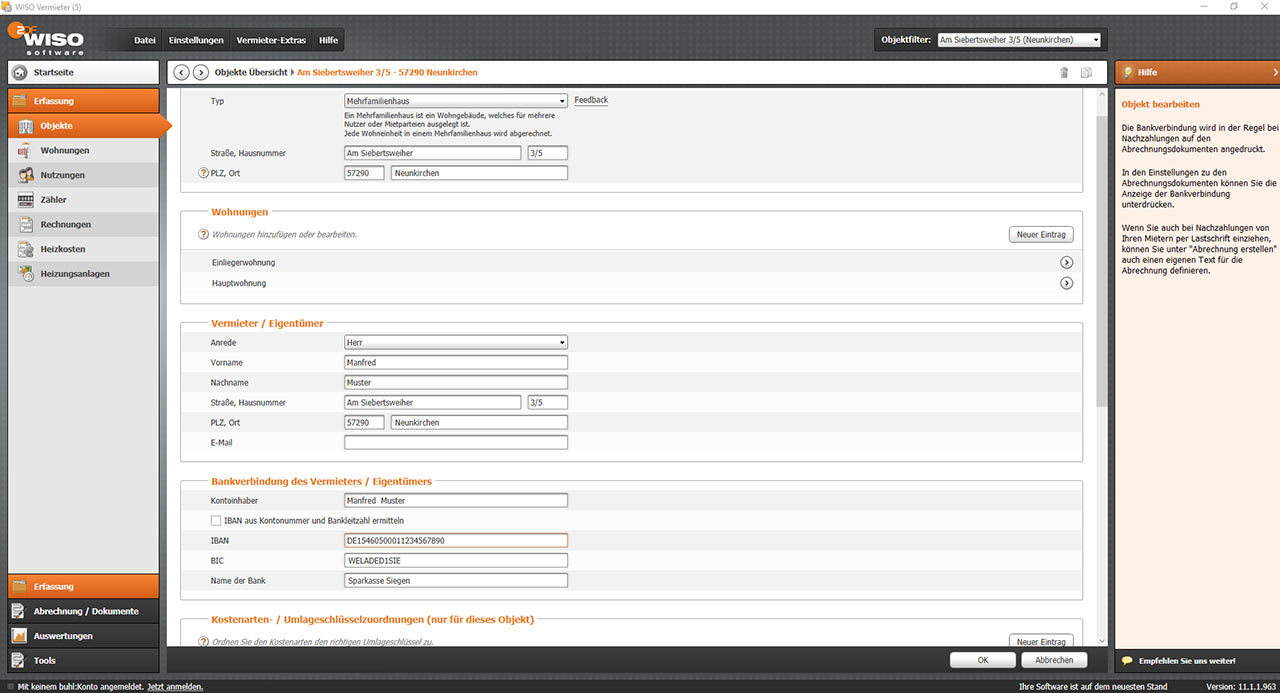Click the back navigation arrow icon

click(x=182, y=72)
